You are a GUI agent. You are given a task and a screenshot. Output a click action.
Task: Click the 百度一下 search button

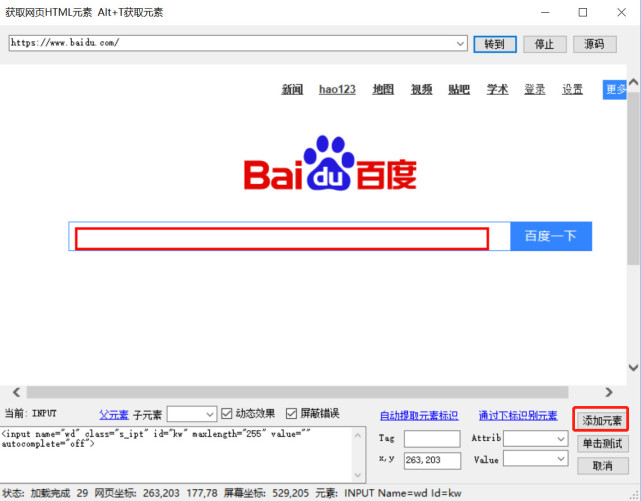coord(551,236)
